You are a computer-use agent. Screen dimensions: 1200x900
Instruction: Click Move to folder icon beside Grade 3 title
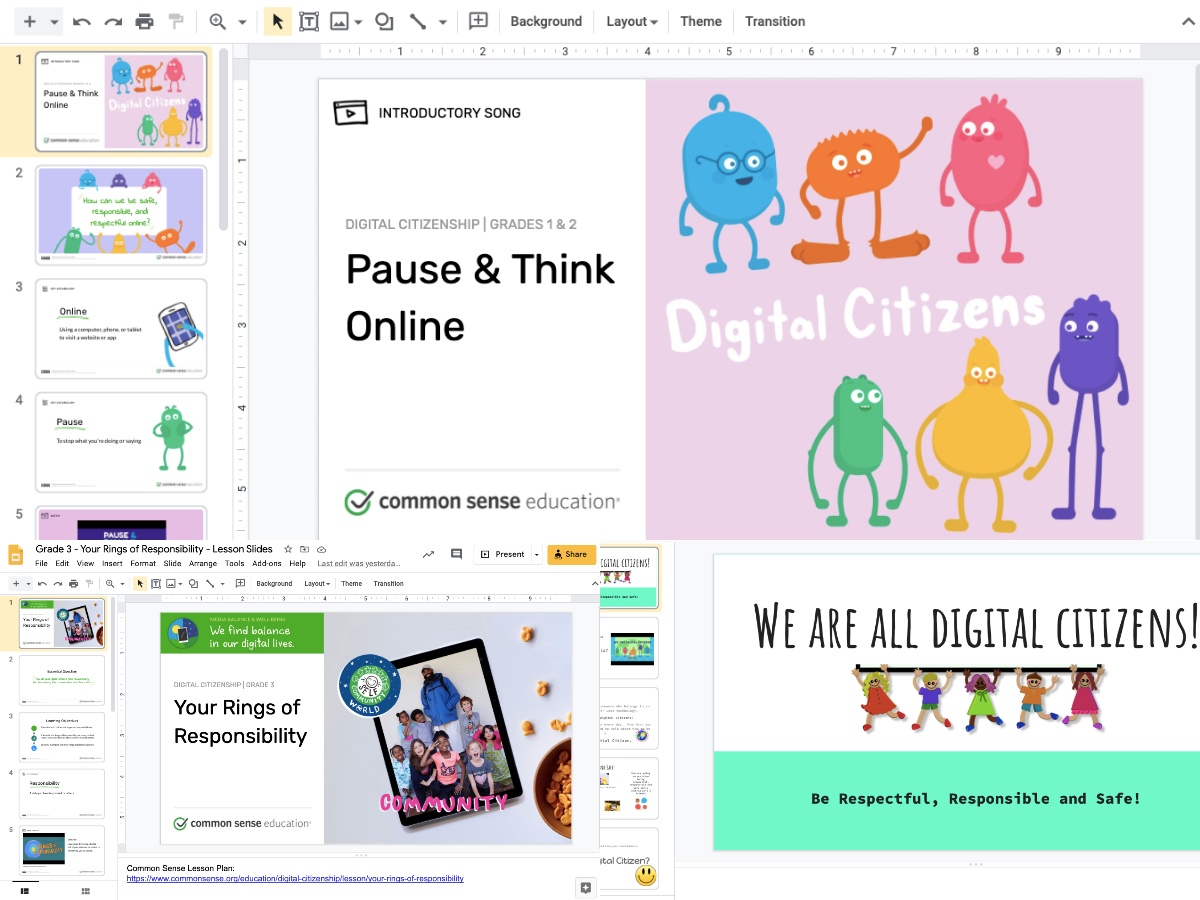[x=304, y=549]
